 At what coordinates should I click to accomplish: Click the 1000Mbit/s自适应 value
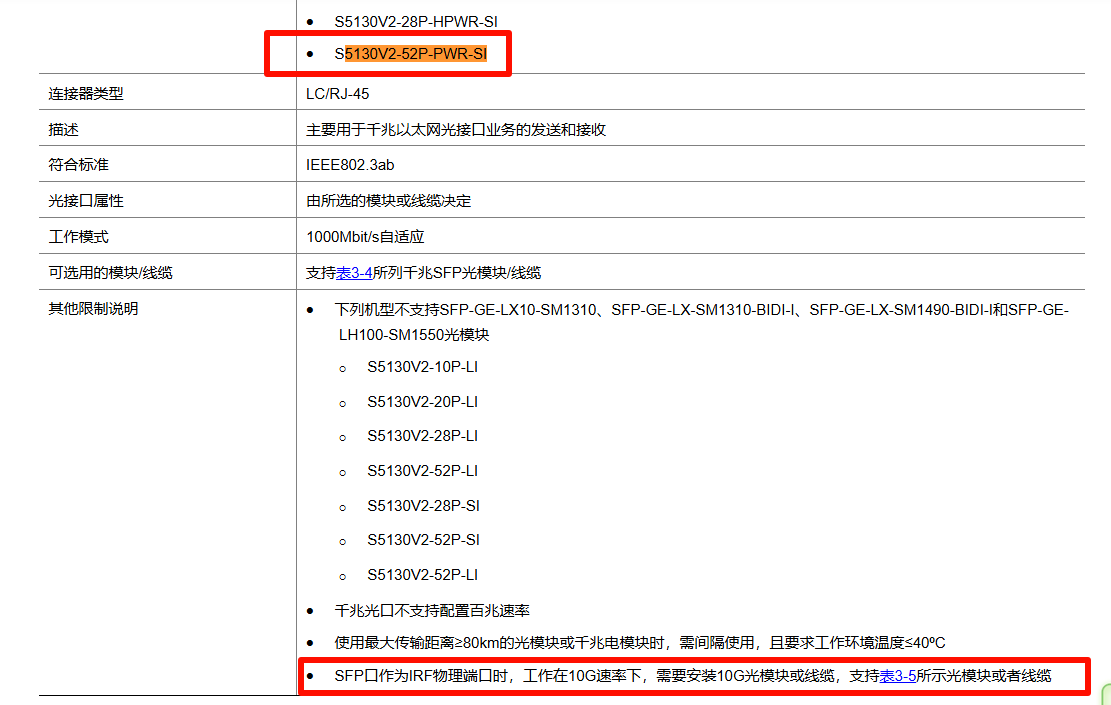(365, 237)
